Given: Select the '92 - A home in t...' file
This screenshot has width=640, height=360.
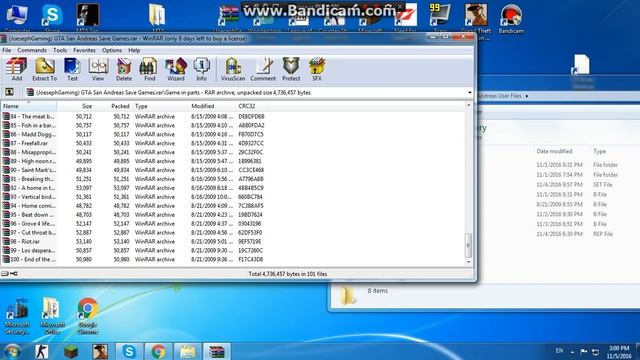Looking at the screenshot, I should tap(29, 188).
